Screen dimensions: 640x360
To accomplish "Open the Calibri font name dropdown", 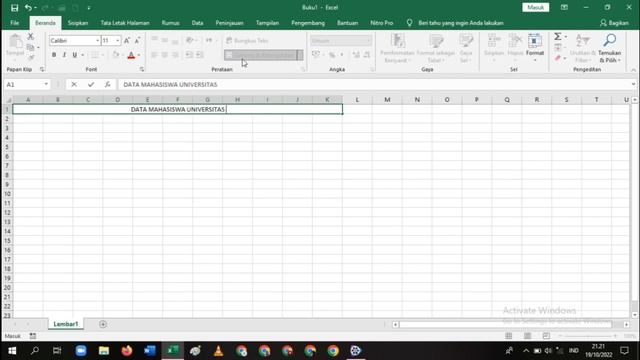I will [x=98, y=40].
